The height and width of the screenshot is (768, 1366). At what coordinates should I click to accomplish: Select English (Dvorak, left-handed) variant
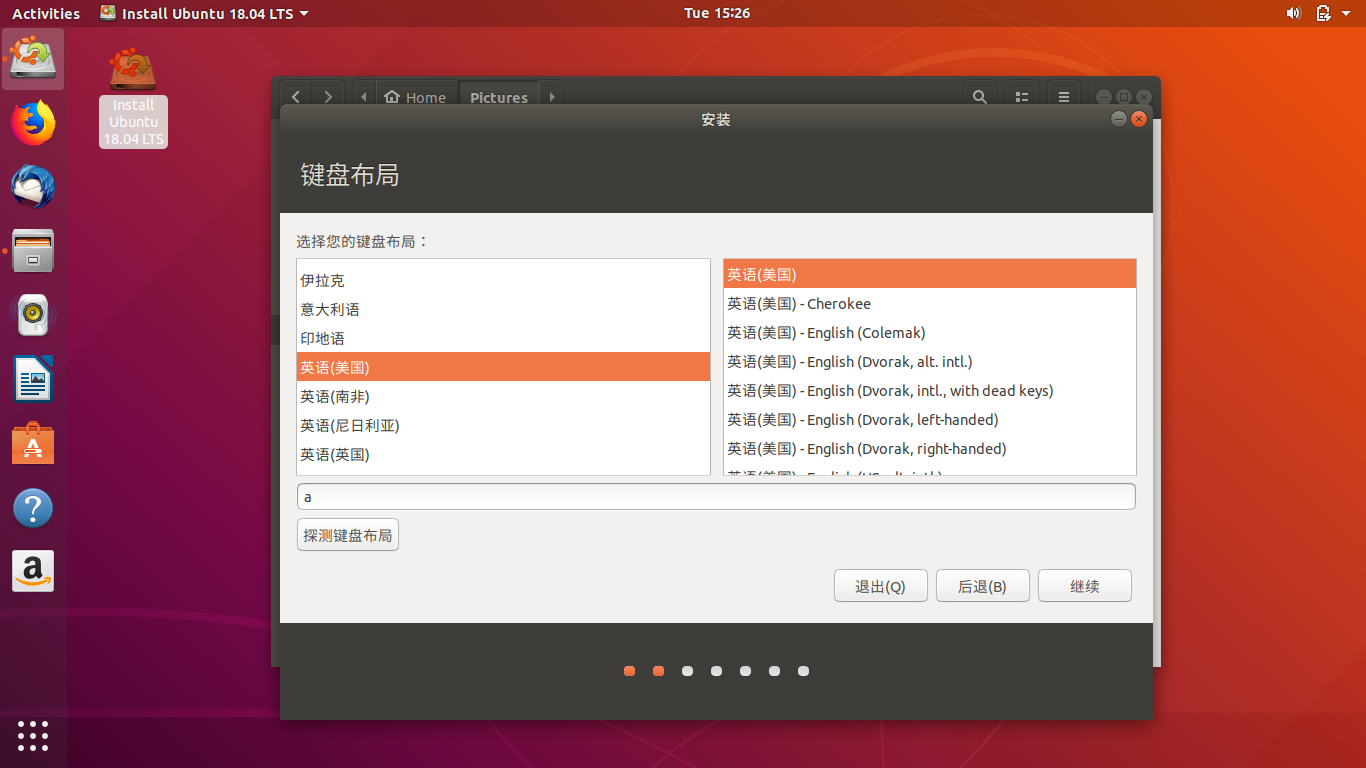[x=930, y=419]
